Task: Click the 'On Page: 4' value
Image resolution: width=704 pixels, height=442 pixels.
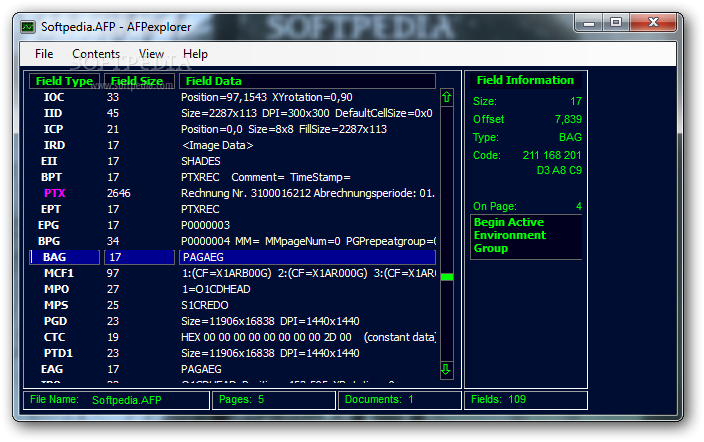Action: pos(578,206)
